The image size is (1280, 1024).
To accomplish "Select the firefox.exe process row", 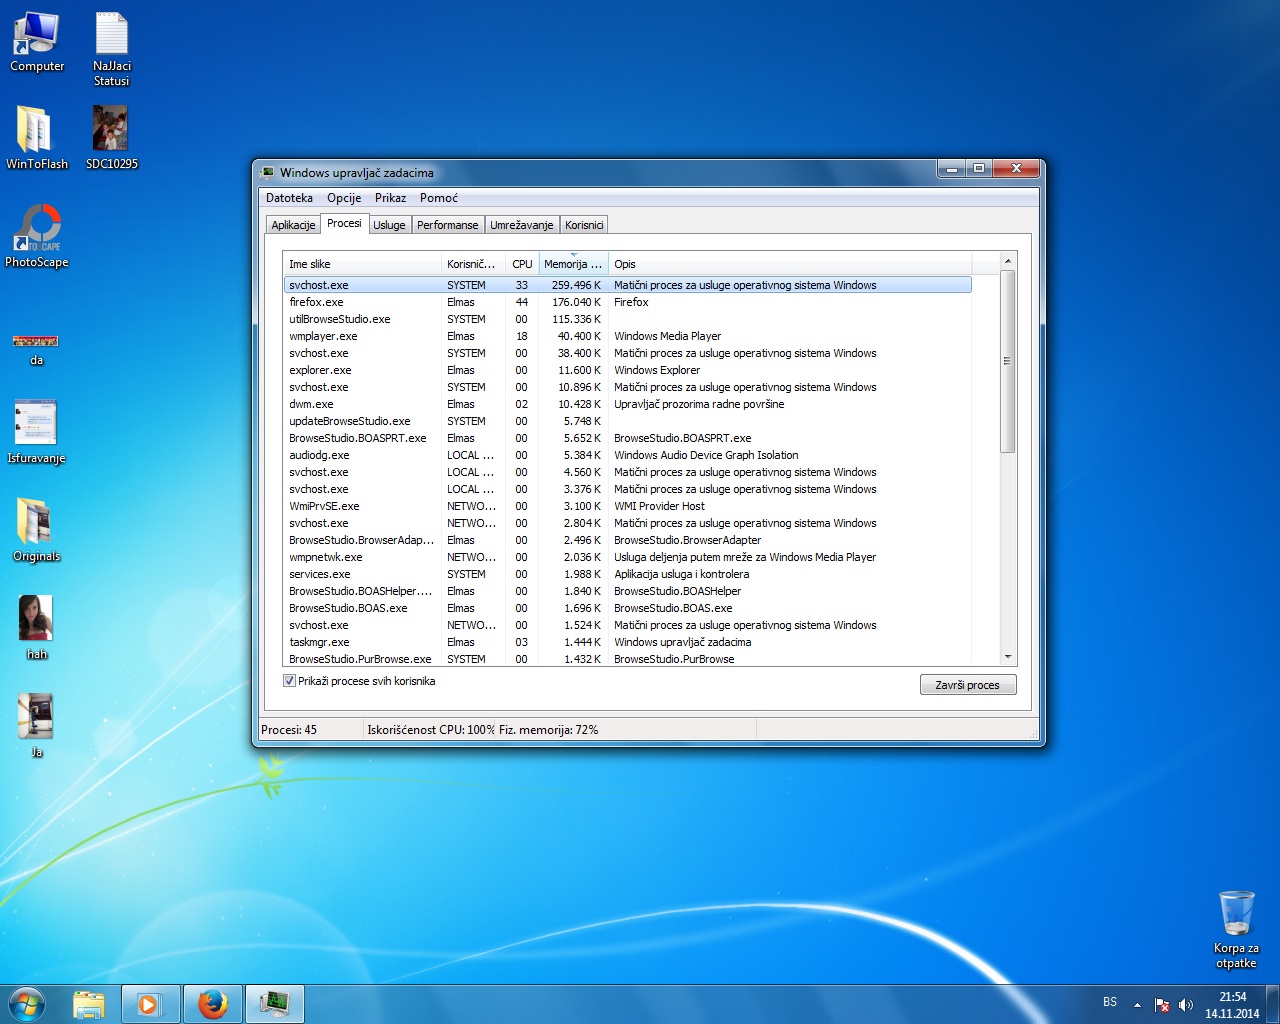I will pyautogui.click(x=317, y=302).
